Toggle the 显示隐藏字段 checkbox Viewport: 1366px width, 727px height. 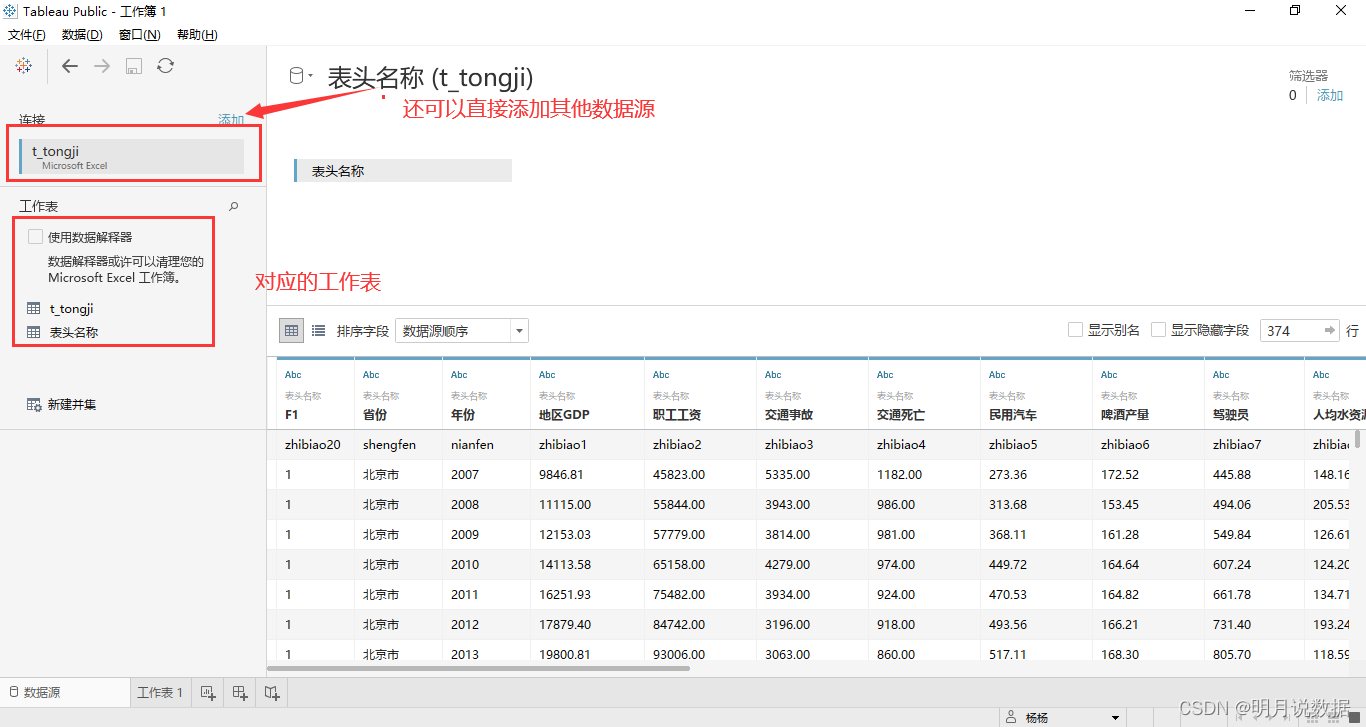(x=1158, y=329)
